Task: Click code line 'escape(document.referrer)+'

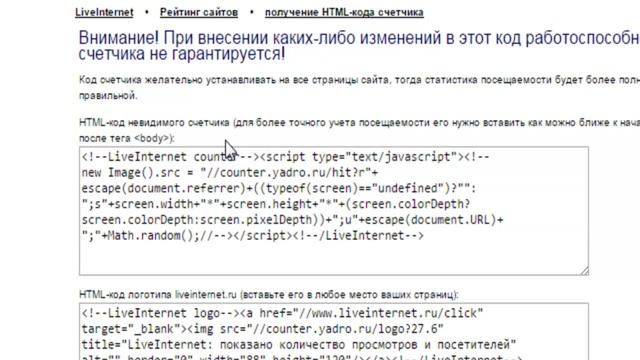Action: point(167,189)
